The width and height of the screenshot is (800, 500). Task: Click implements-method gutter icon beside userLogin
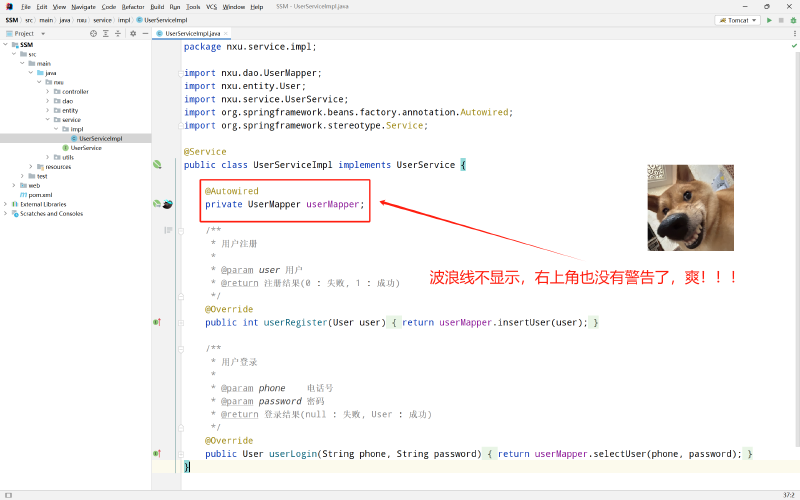pyautogui.click(x=157, y=453)
